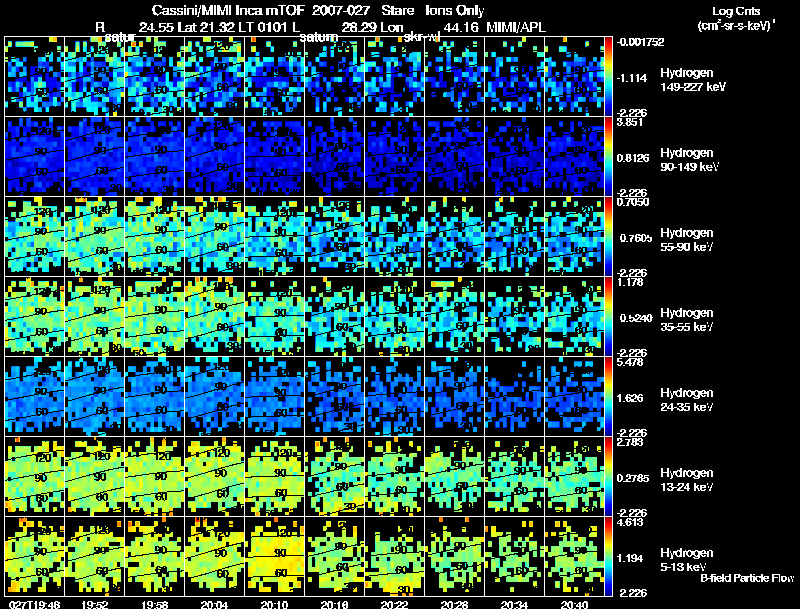Click the 'LT 0101' header value
The height and width of the screenshot is (609, 800).
click(x=264, y=27)
